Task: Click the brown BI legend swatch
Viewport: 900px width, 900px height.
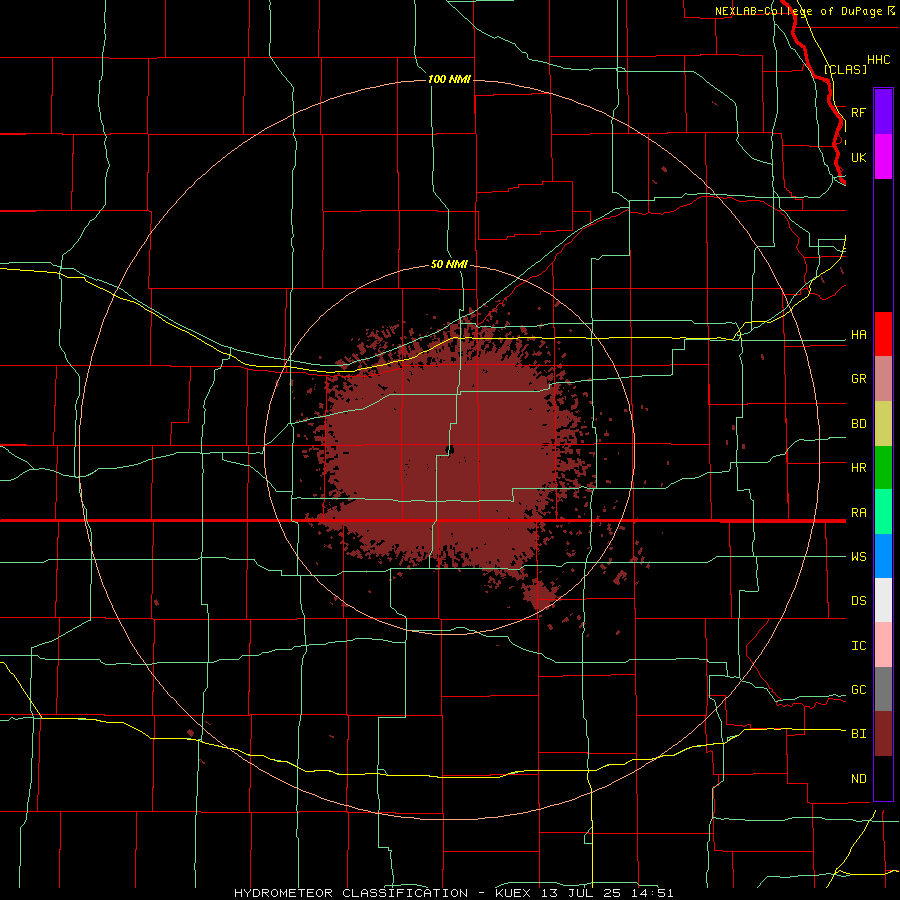Action: pyautogui.click(x=883, y=734)
